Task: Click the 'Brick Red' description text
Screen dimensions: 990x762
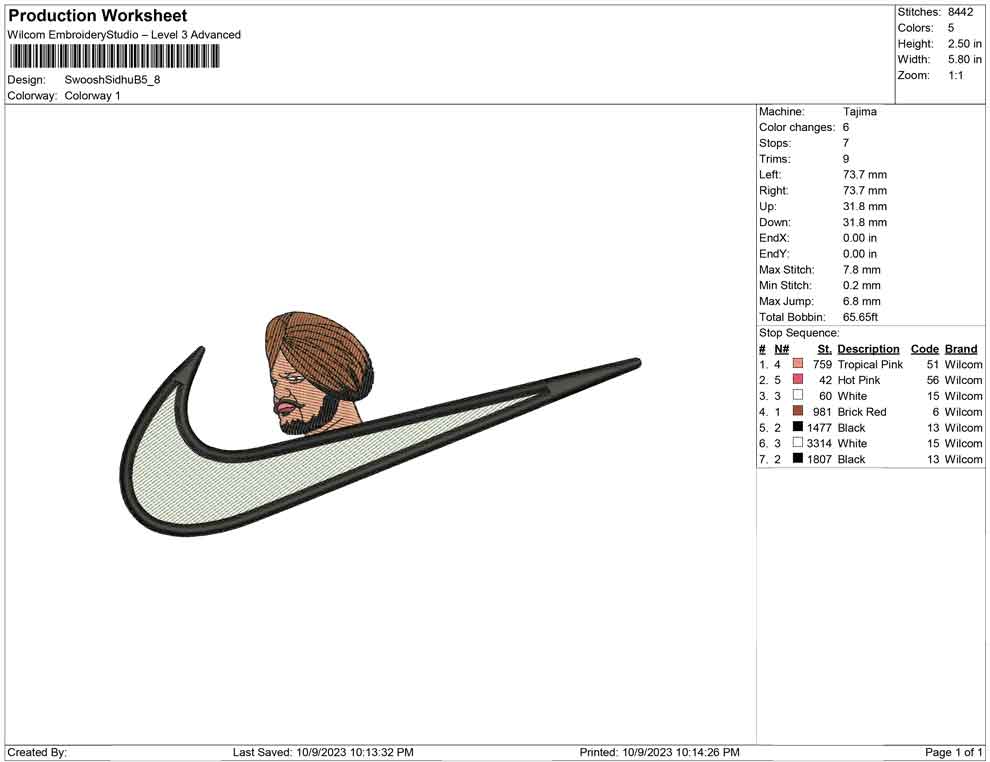Action: point(862,412)
